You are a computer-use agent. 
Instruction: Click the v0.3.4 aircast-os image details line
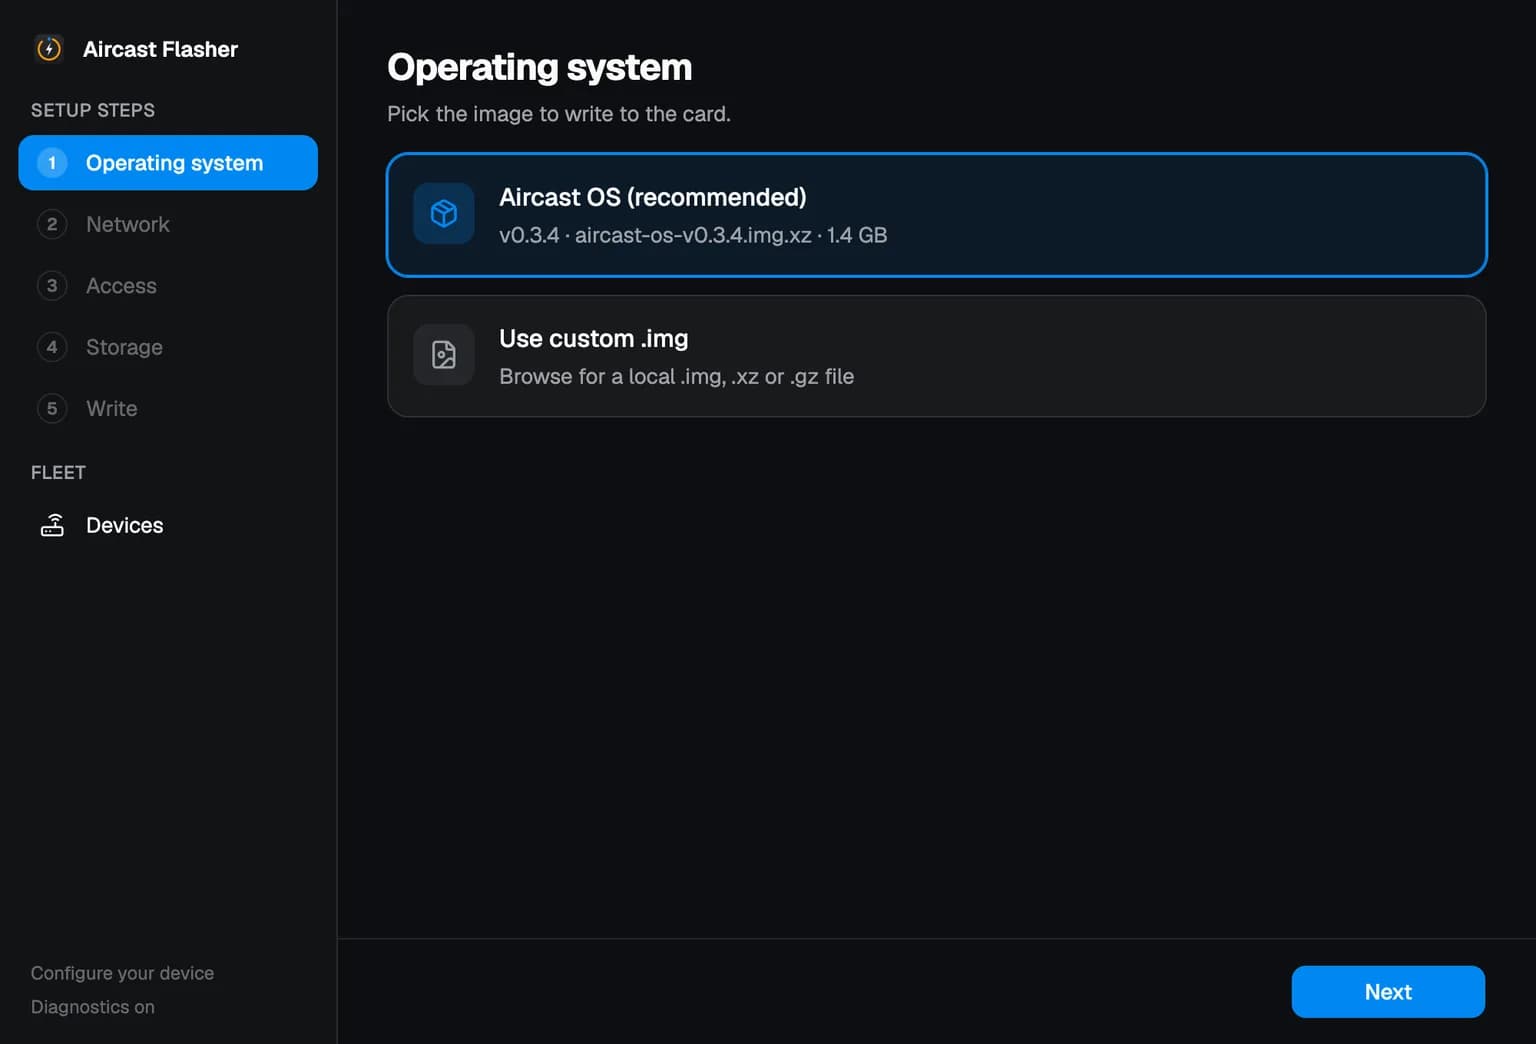click(693, 235)
